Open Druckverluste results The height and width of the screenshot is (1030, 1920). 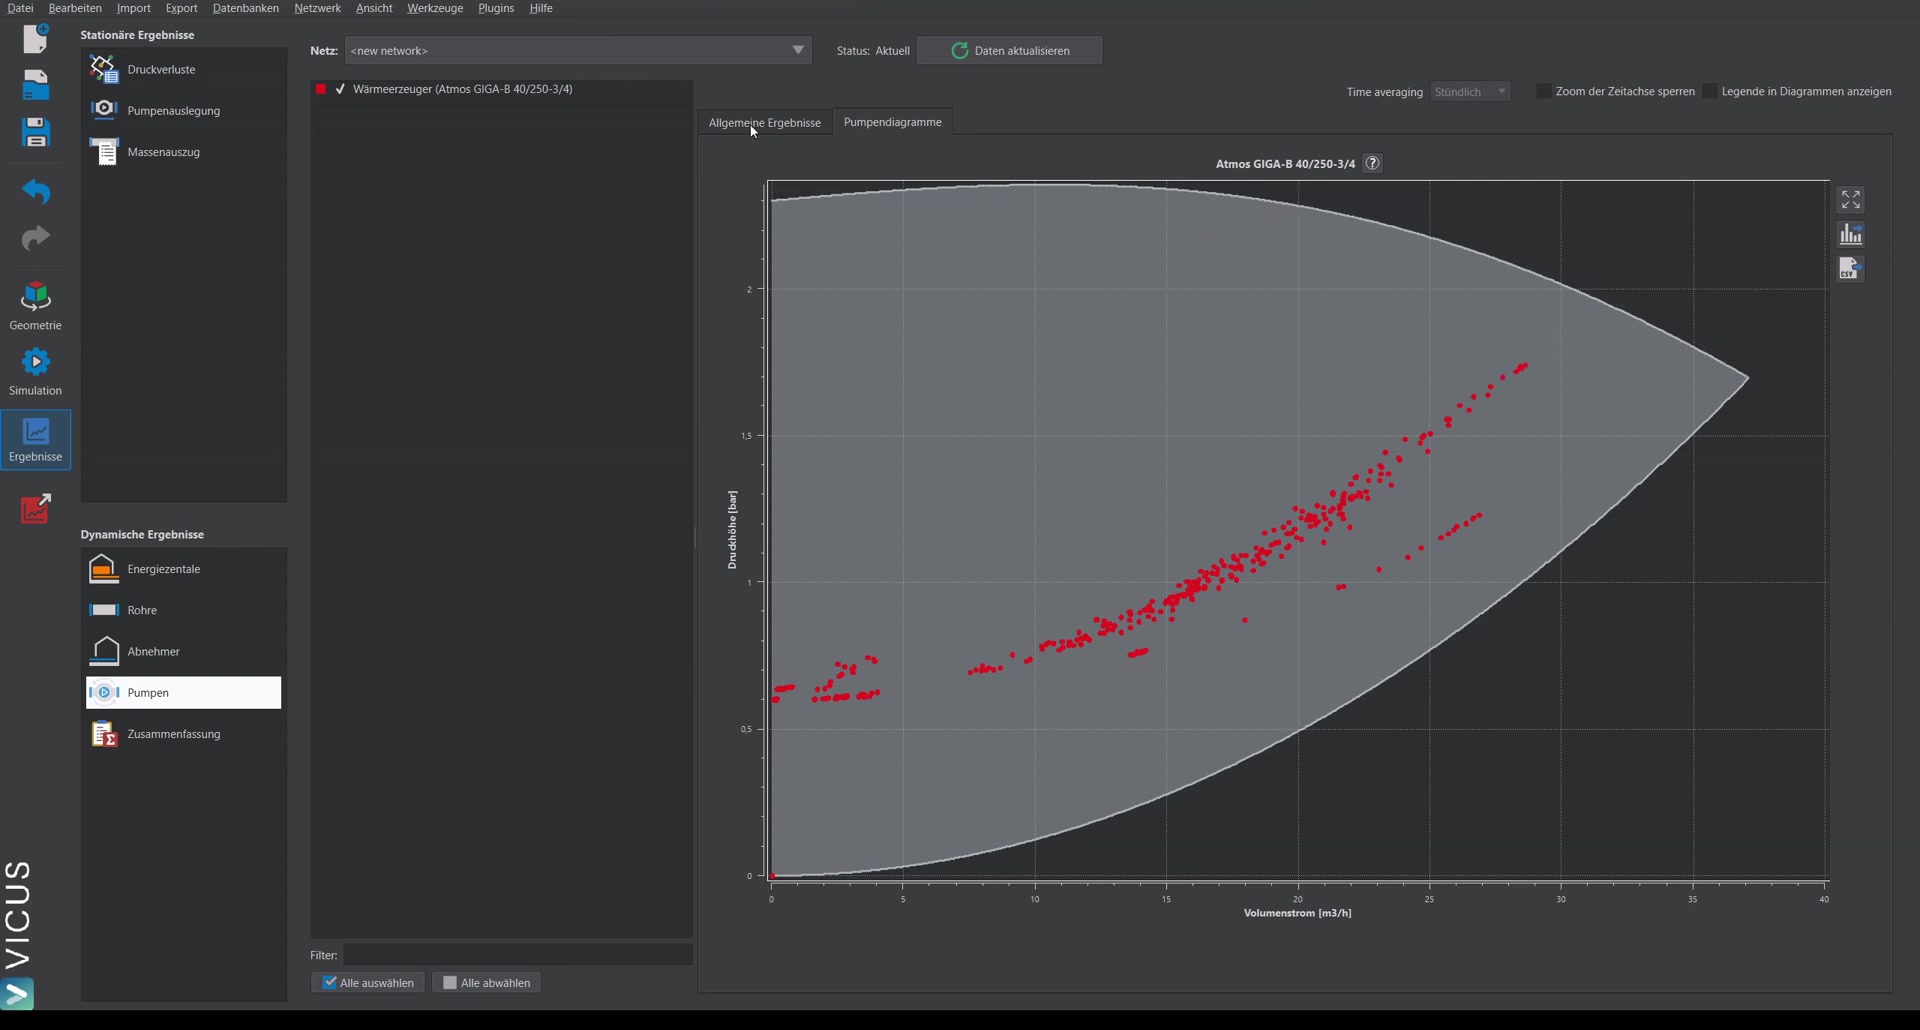point(184,69)
